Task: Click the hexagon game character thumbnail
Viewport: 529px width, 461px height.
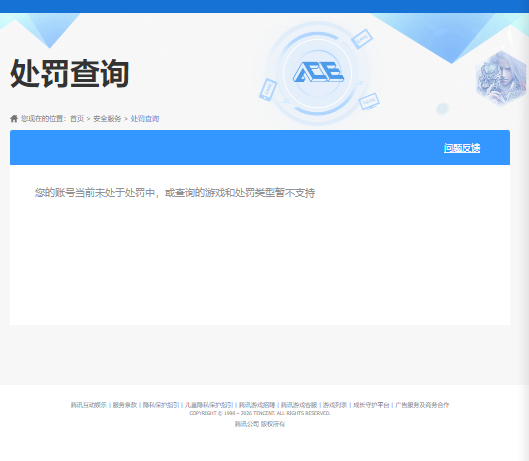Action: [x=501, y=79]
